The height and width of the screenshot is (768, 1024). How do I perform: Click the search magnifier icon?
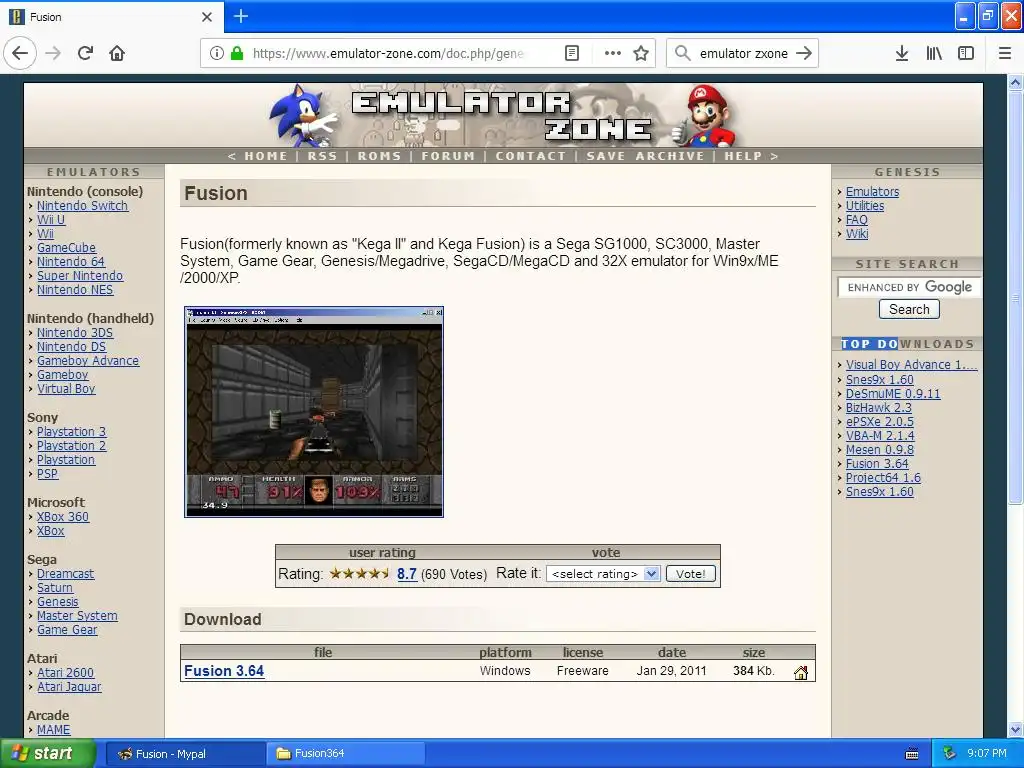(682, 53)
